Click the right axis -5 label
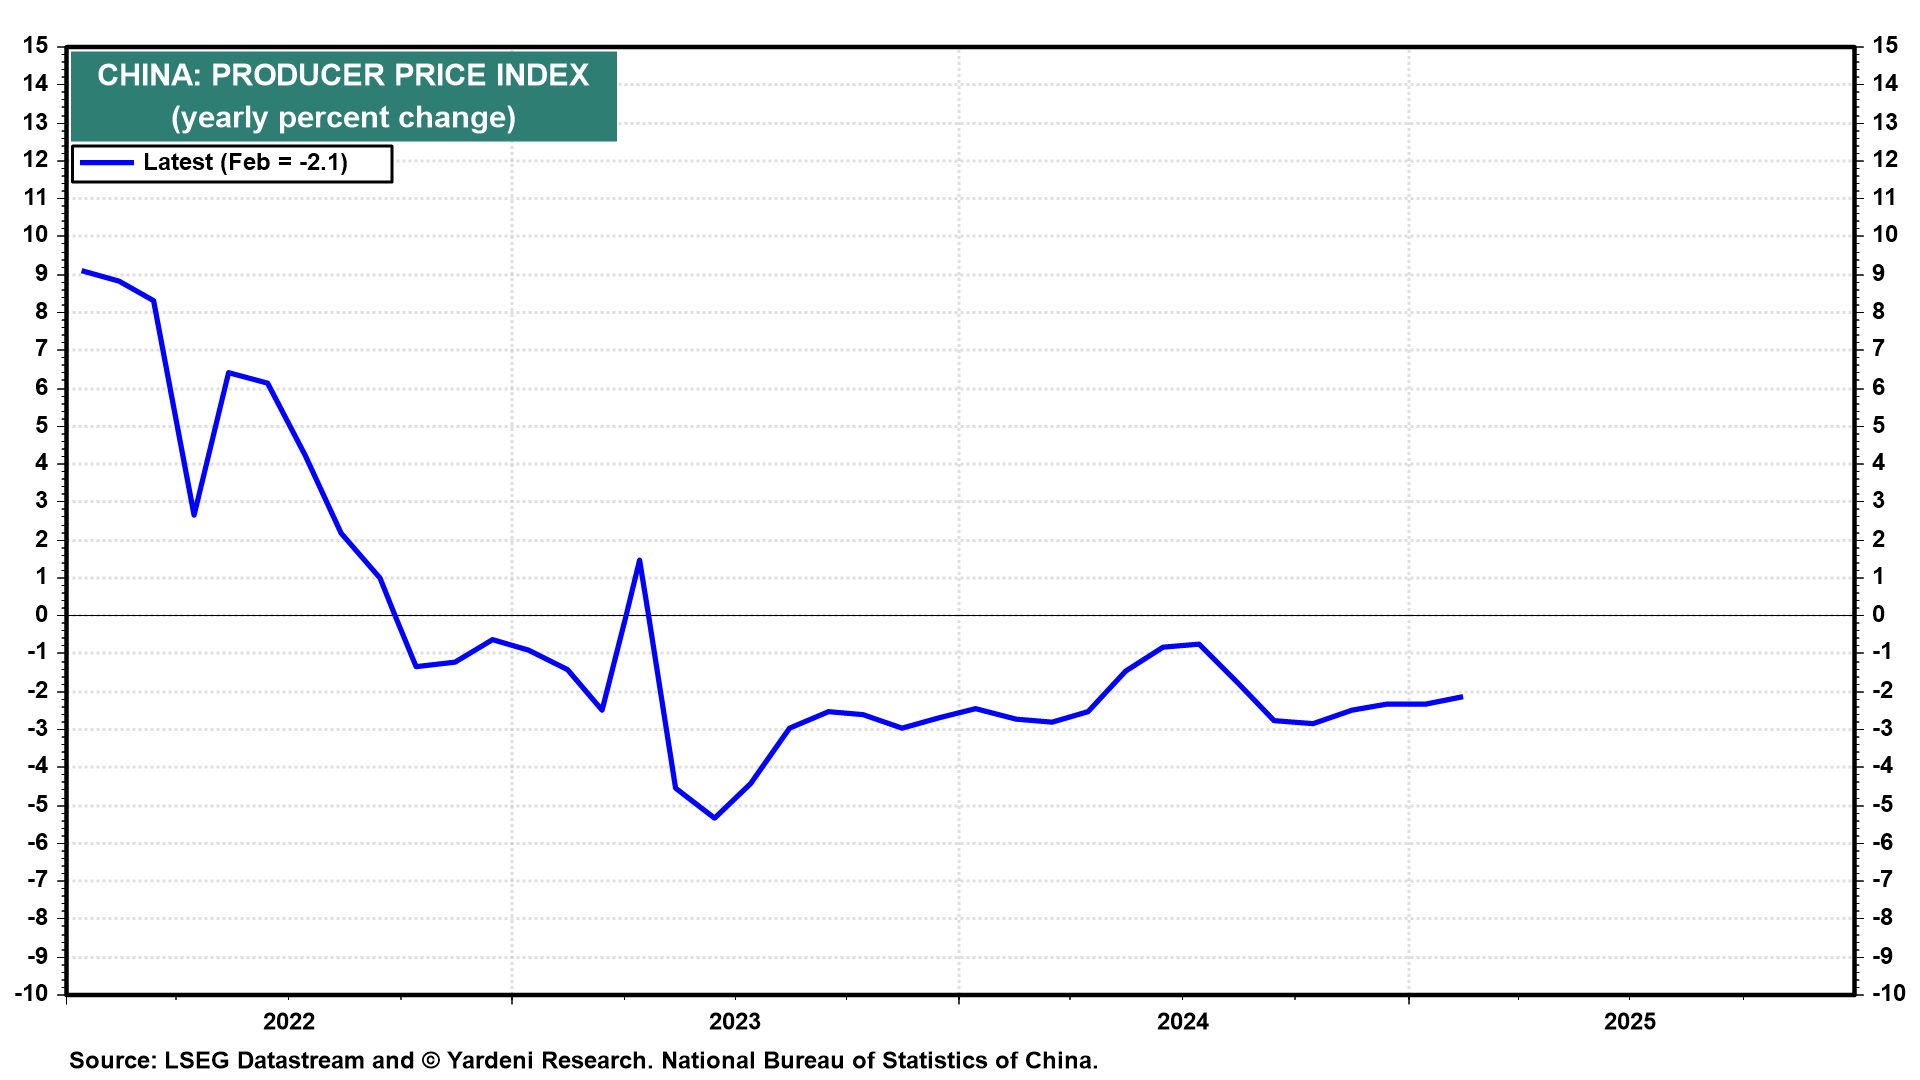Viewport: 1920px width, 1080px height. tap(1882, 804)
